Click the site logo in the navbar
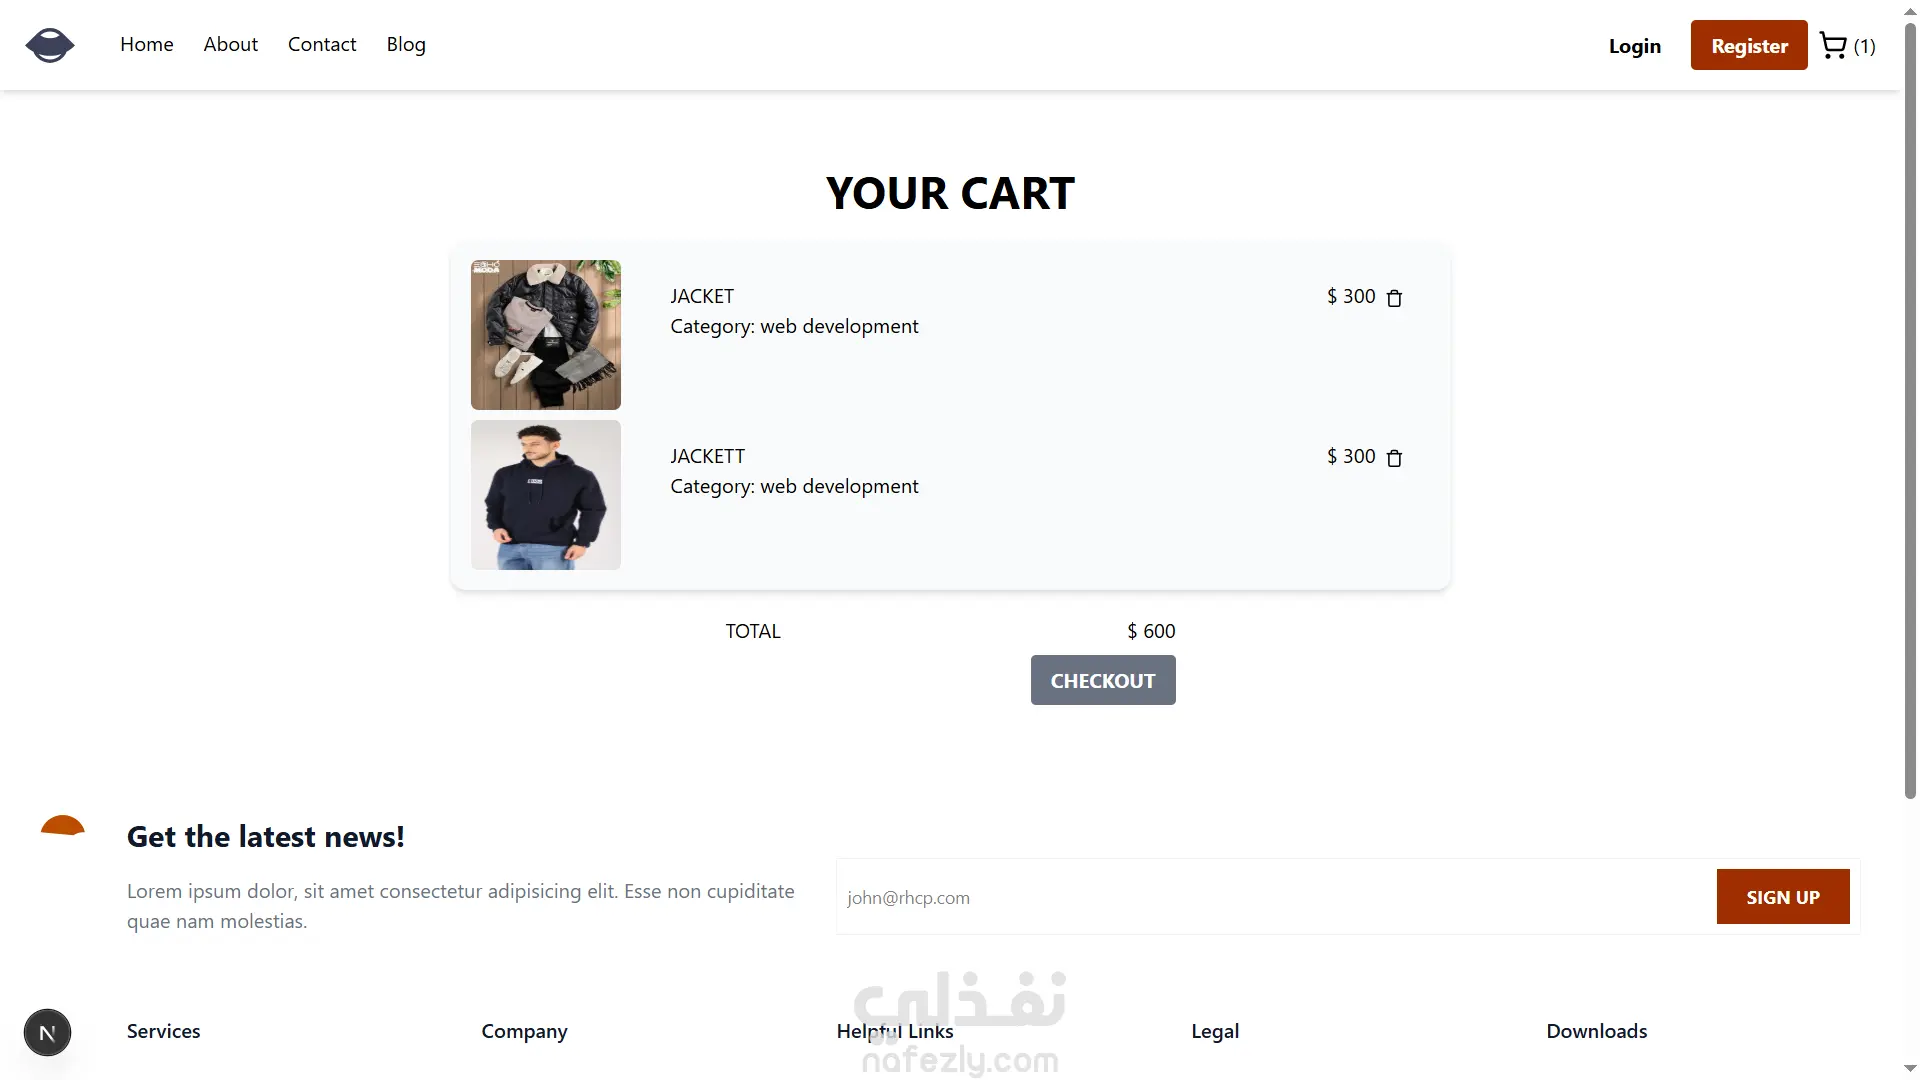 (50, 45)
